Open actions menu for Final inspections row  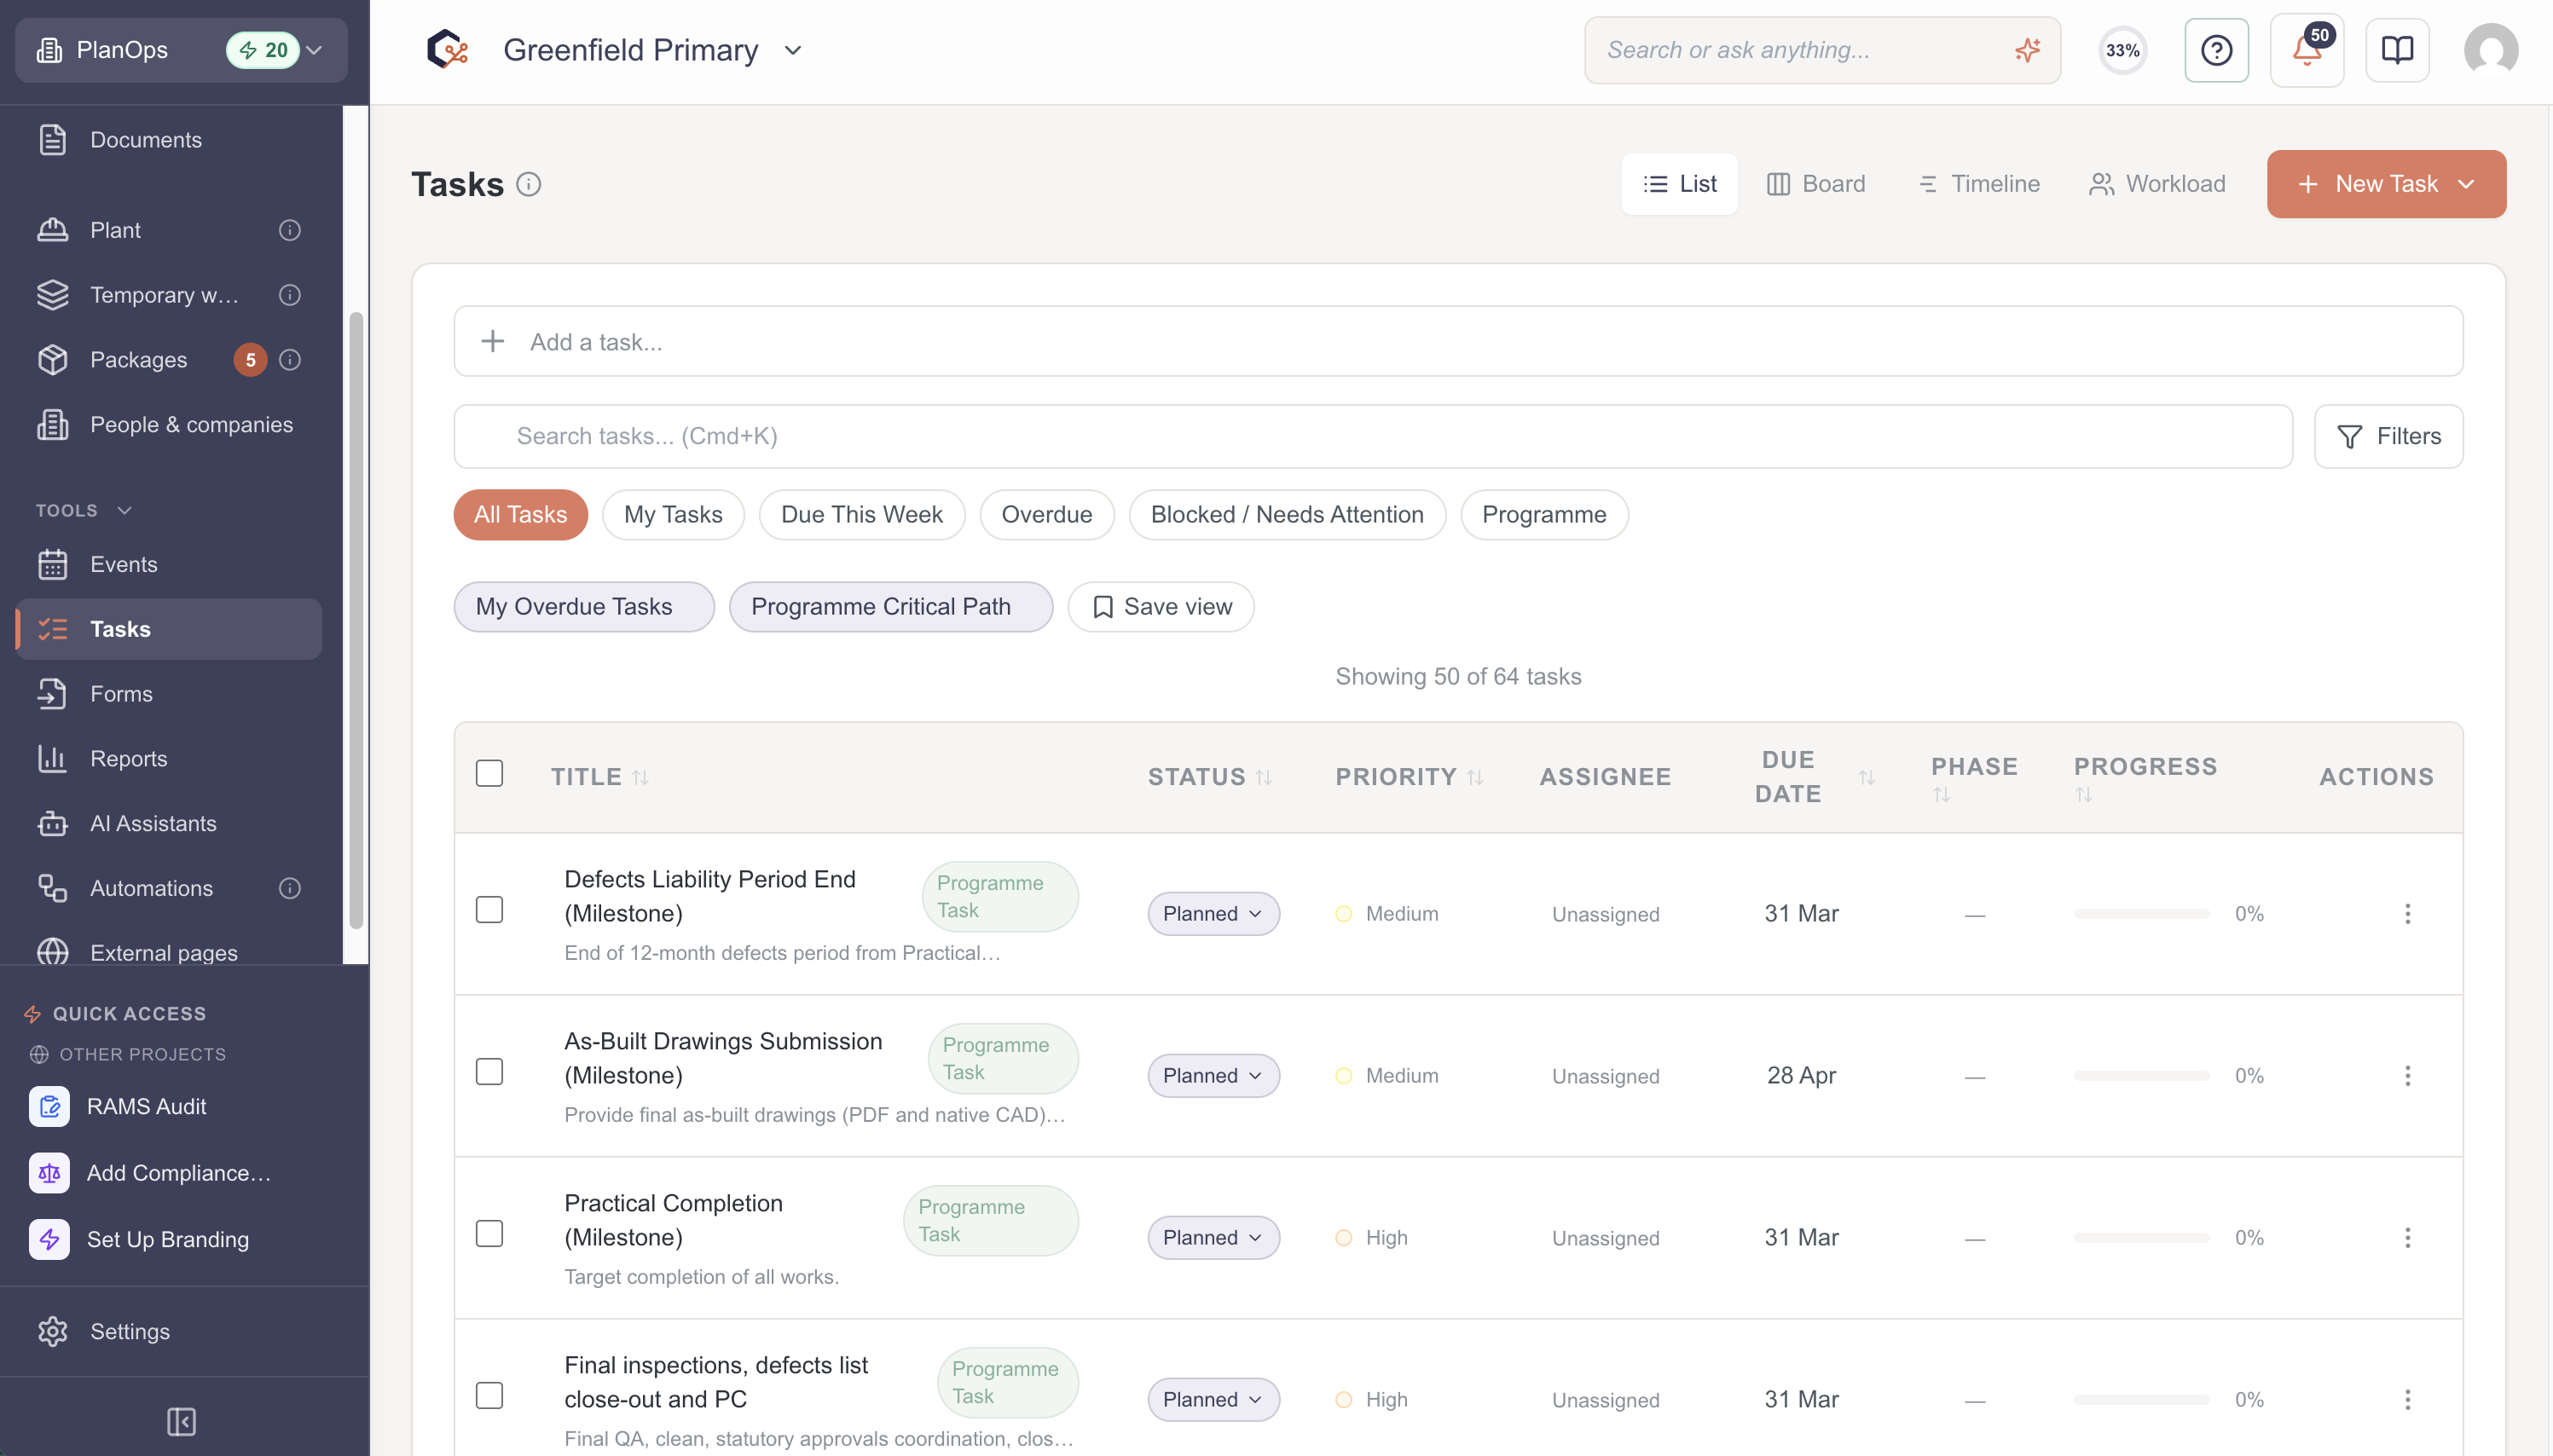(x=2407, y=1400)
